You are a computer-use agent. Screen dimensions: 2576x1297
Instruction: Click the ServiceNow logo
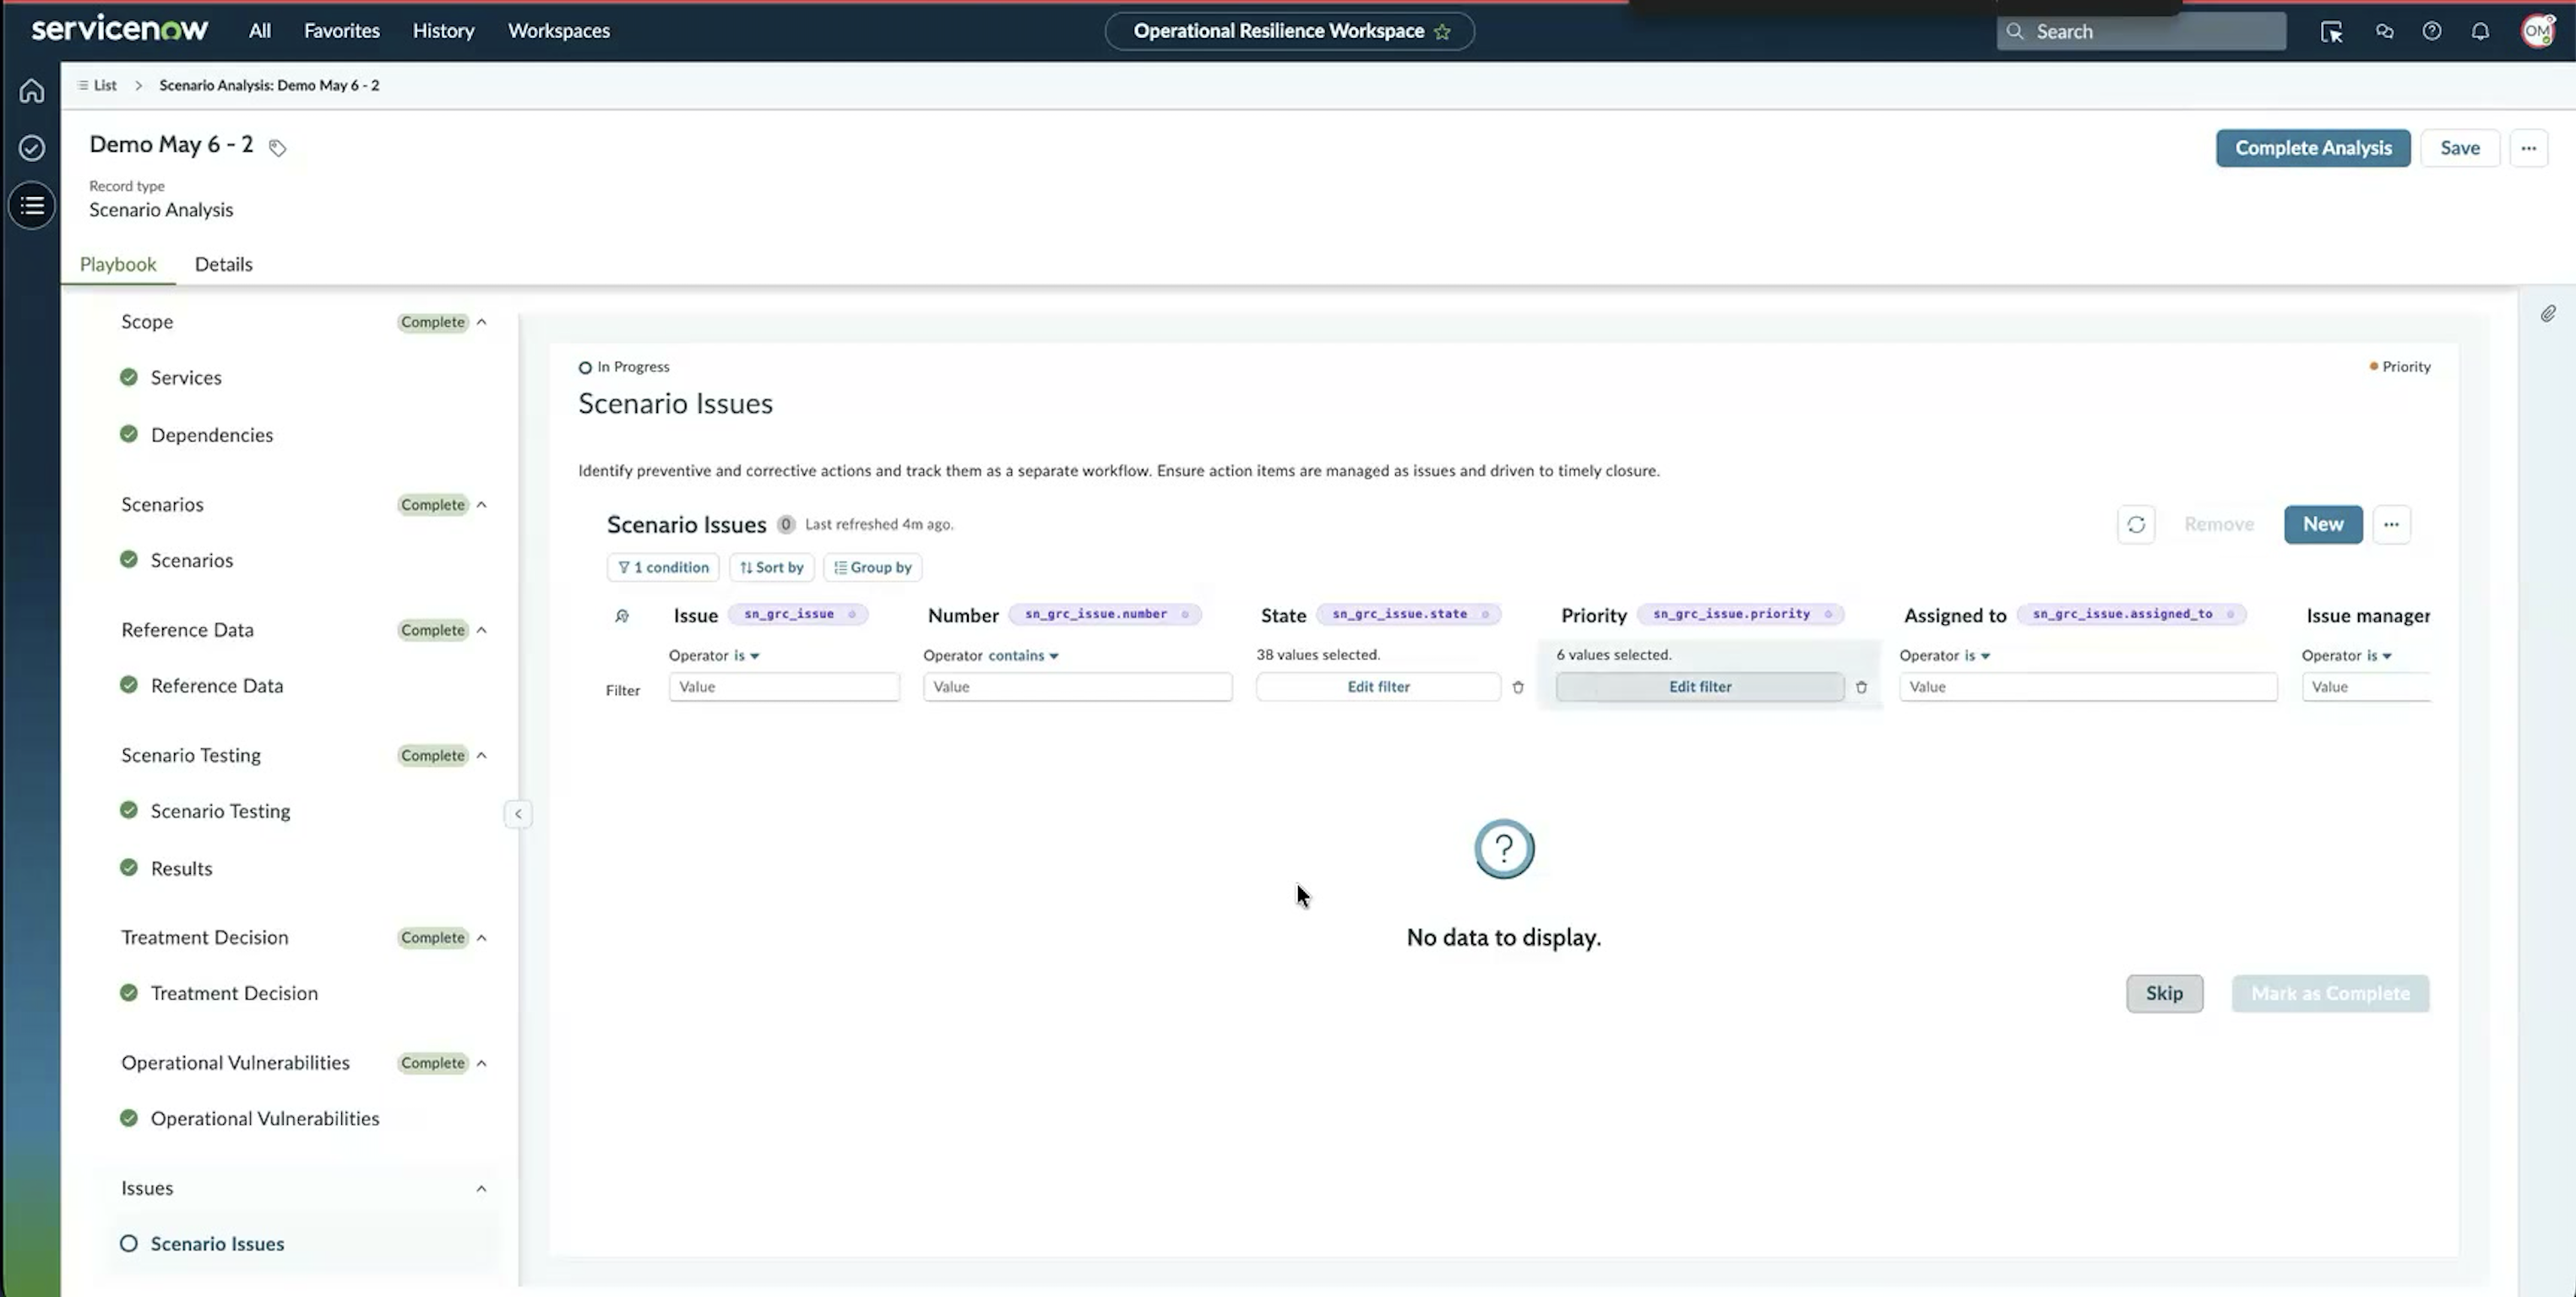pos(120,30)
